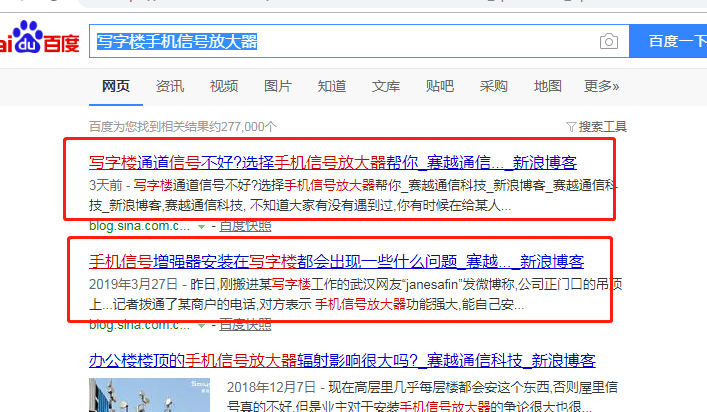Open 百度快照 under the first result

[x=245, y=226]
